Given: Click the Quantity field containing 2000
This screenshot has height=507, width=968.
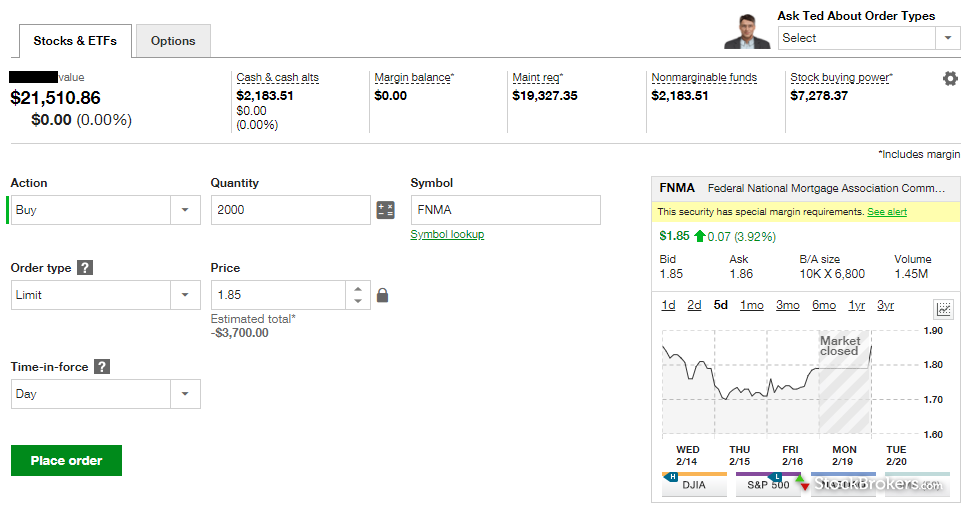Looking at the screenshot, I should [291, 210].
